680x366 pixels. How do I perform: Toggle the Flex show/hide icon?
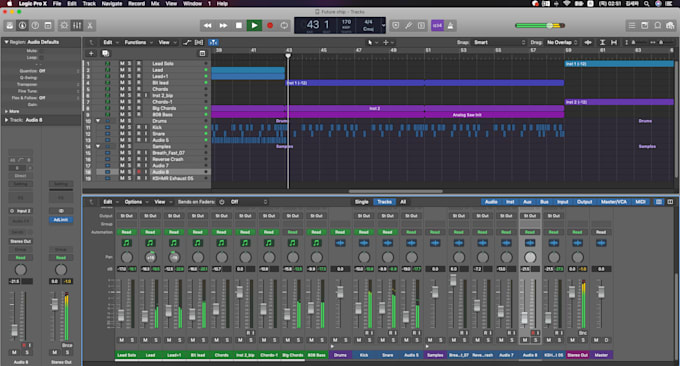click(199, 42)
